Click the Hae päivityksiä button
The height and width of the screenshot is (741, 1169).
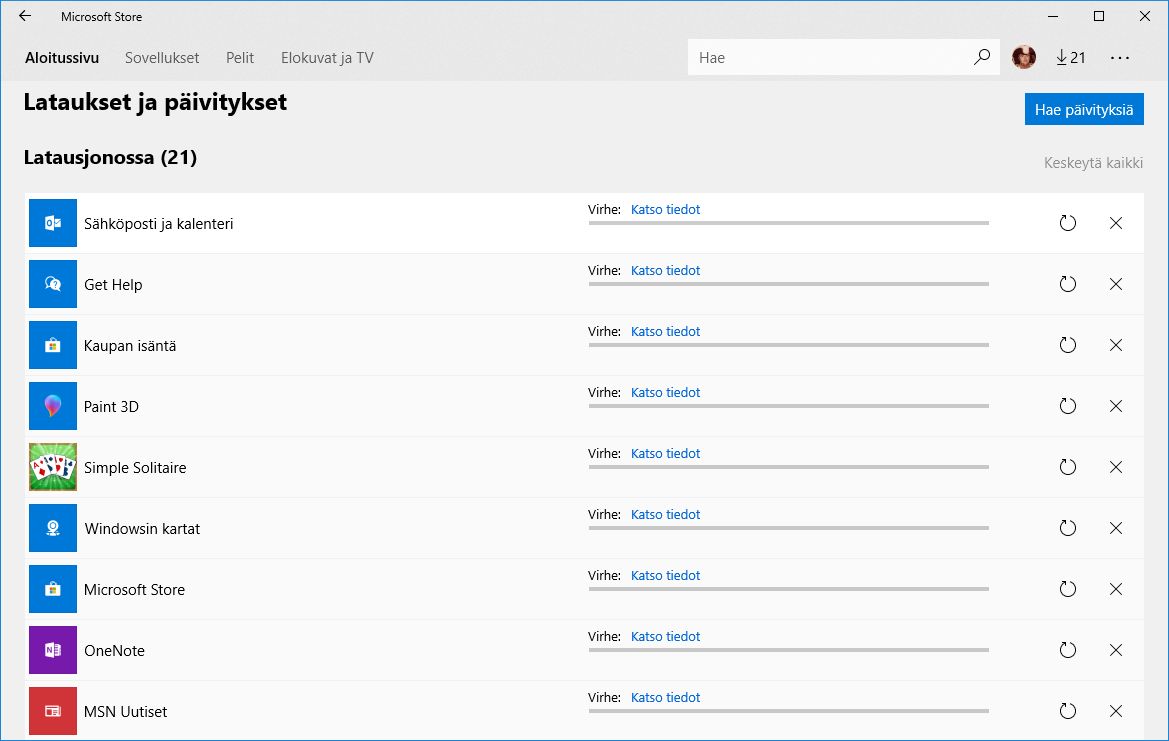click(1084, 110)
